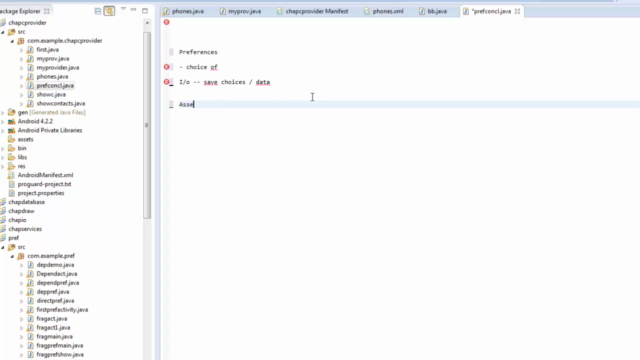
Task: Select deppref.java file
Action: 53,292
